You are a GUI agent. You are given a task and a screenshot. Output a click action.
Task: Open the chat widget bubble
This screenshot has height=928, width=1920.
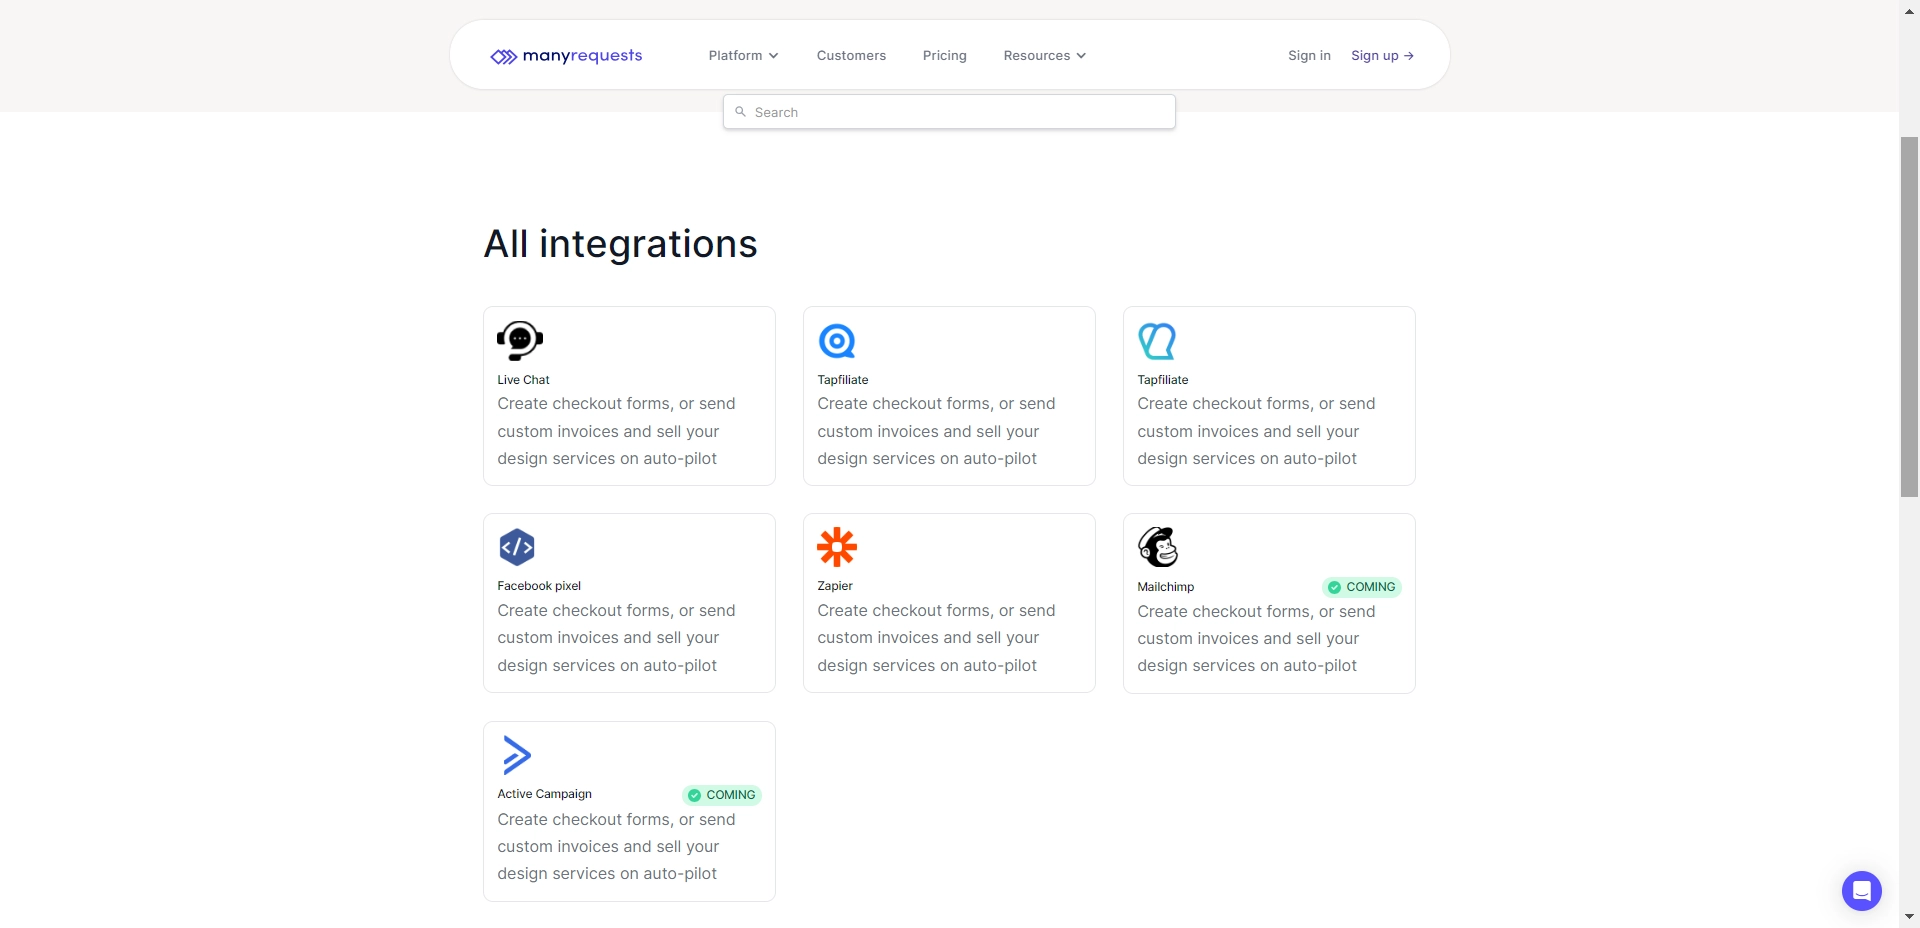1862,891
